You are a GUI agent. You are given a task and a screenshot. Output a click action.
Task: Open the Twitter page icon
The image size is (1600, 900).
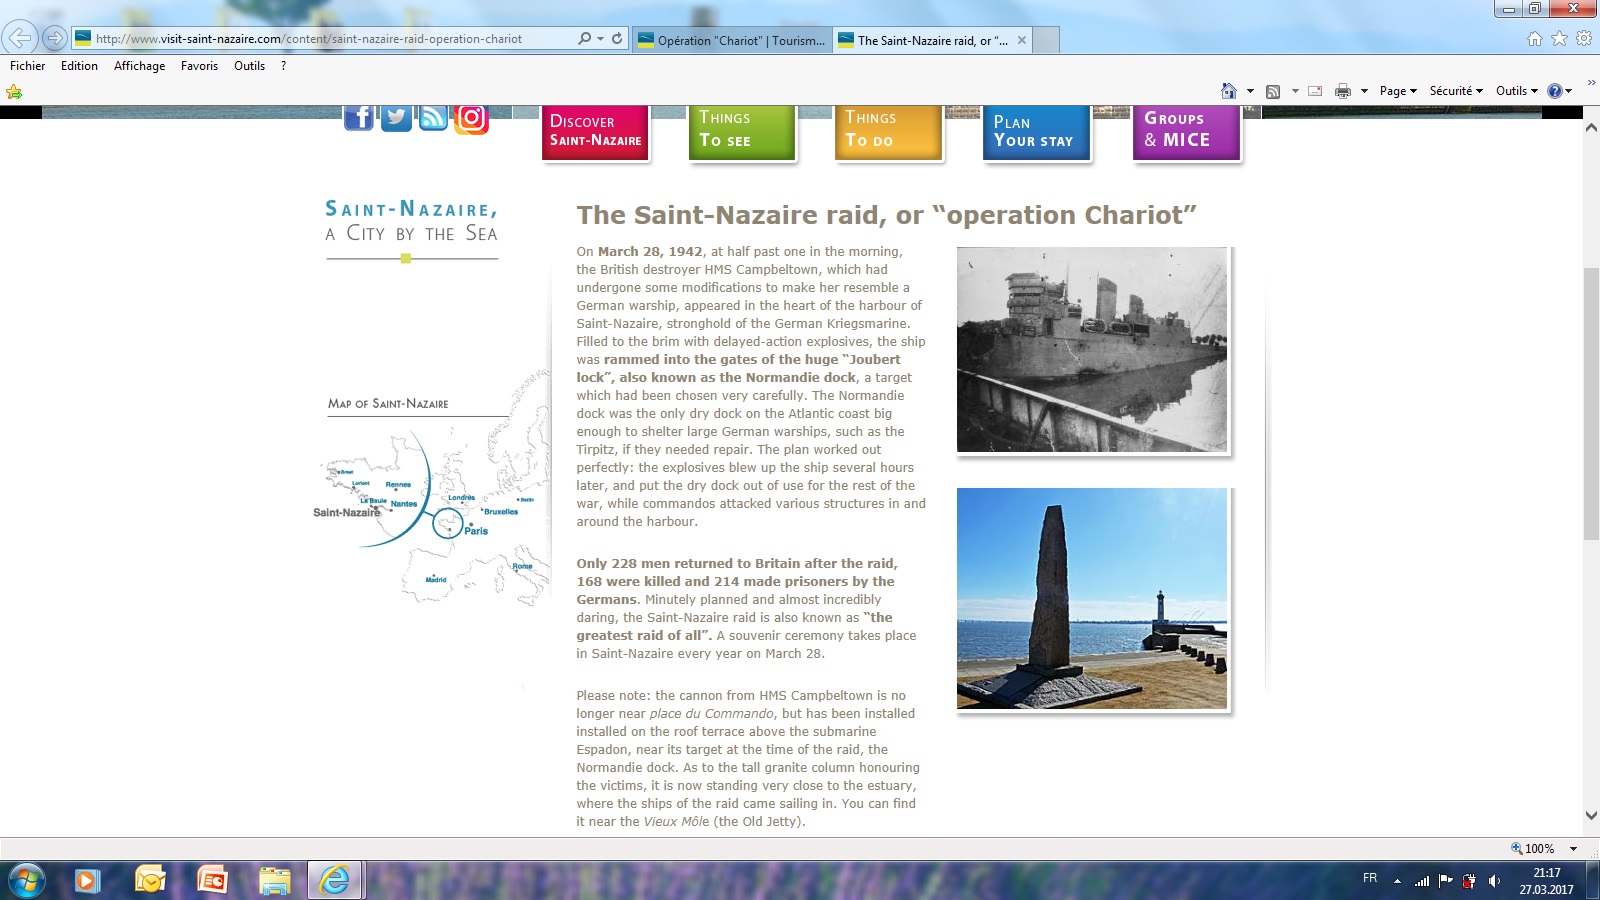point(396,118)
